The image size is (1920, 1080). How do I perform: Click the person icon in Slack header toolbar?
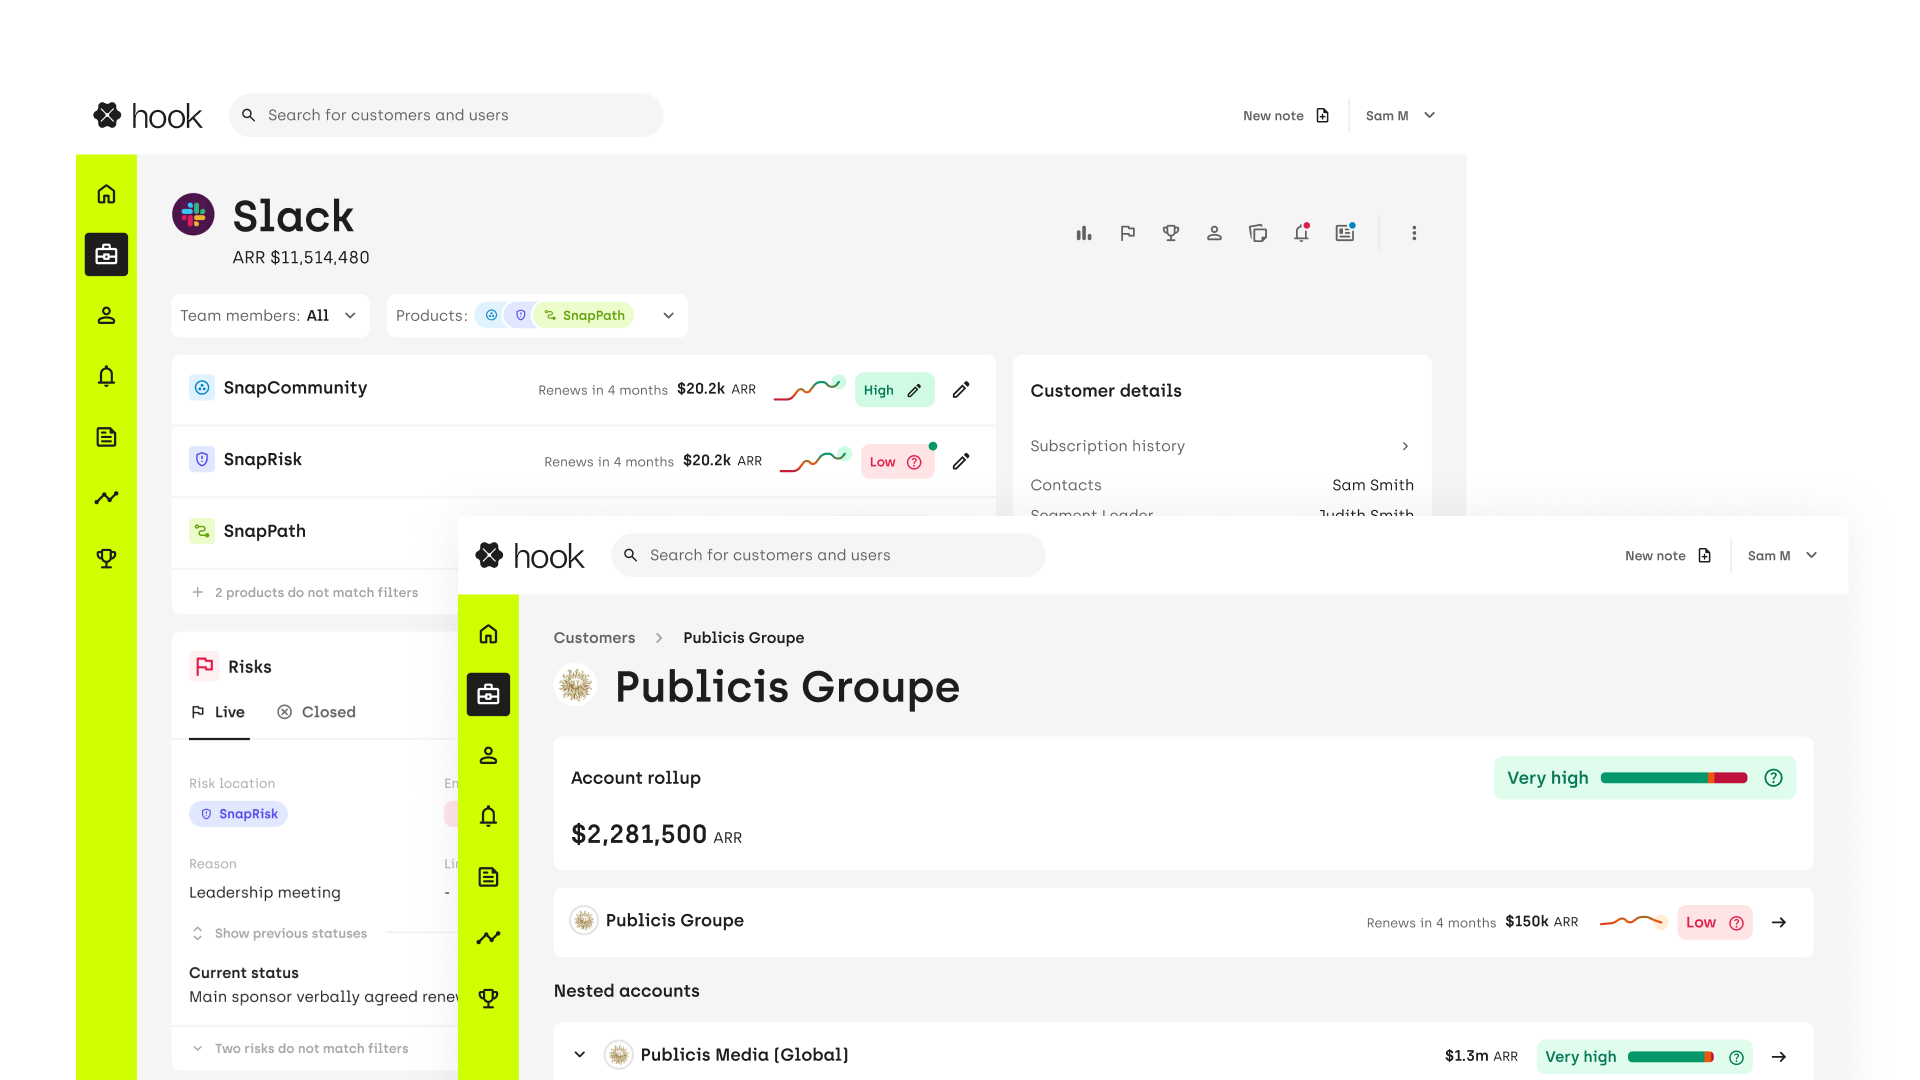pos(1214,233)
